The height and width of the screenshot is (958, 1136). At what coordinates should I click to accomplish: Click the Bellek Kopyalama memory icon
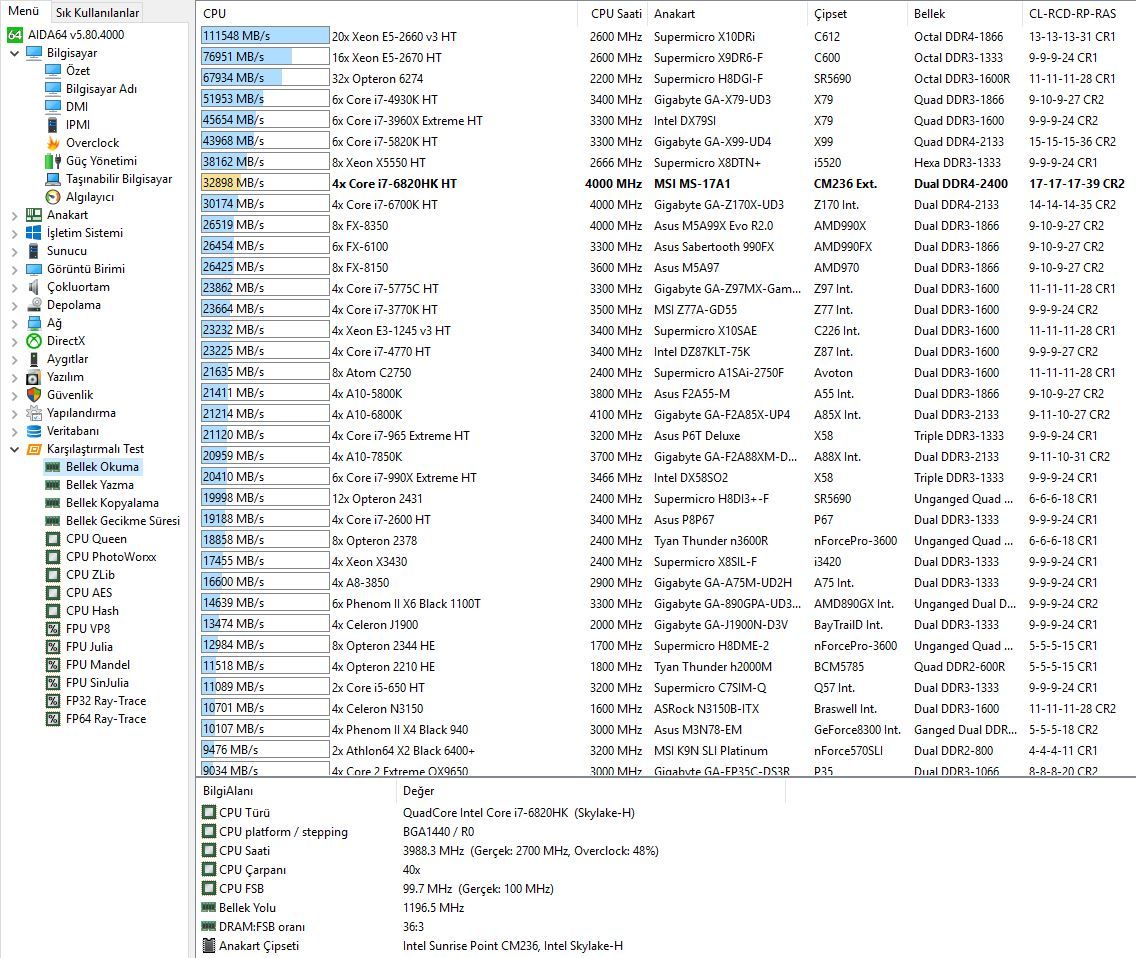52,503
